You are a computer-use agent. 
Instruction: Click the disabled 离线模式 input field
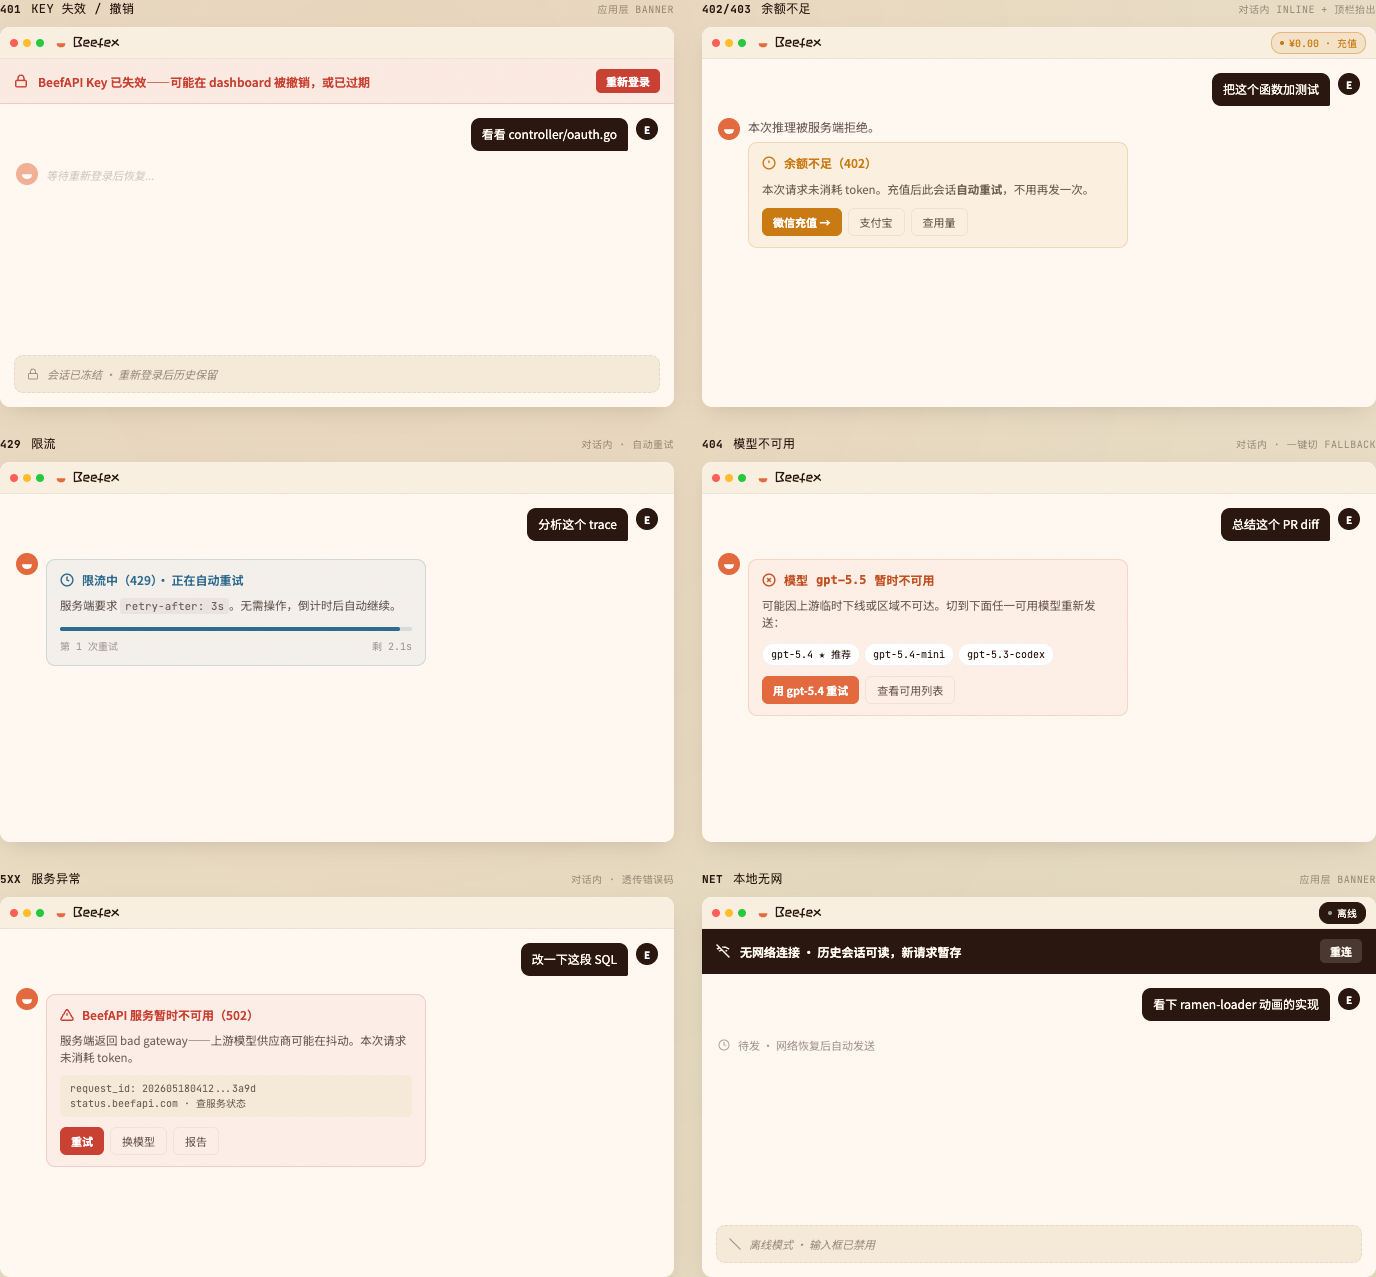pyautogui.click(x=1039, y=1244)
